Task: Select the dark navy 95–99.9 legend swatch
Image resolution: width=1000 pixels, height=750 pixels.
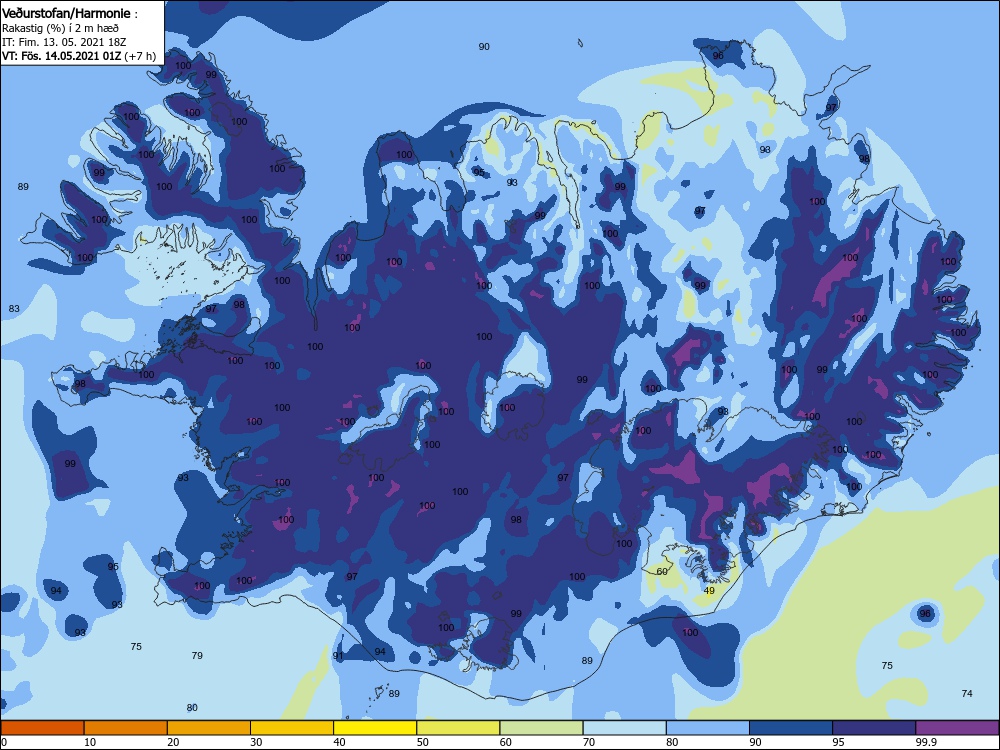Action: point(874,728)
